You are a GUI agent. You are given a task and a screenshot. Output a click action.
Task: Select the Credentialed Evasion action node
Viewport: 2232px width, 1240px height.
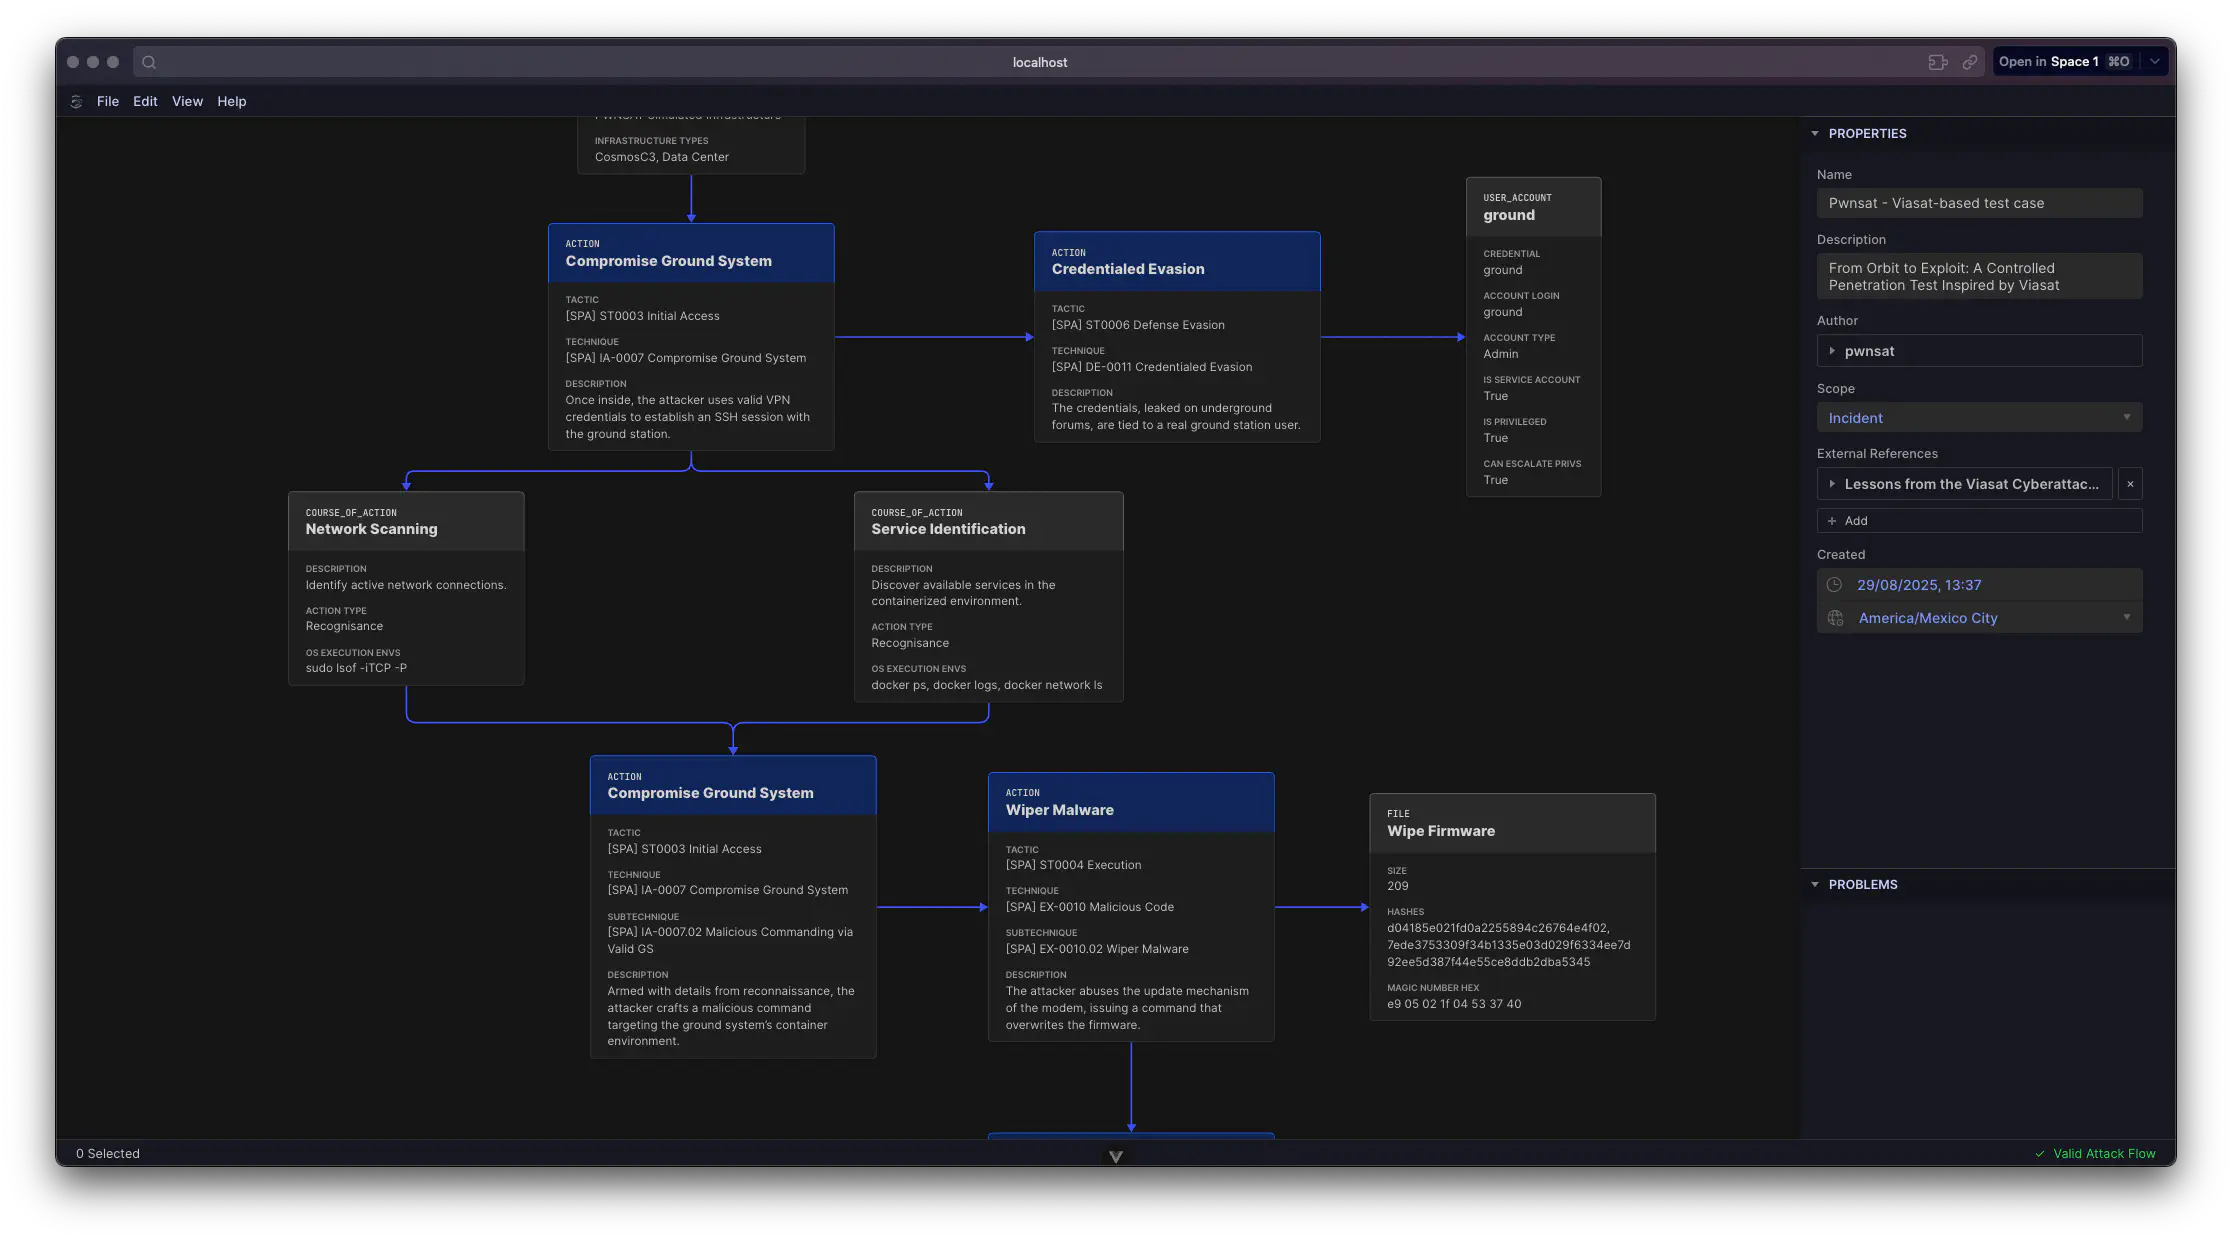coord(1177,337)
